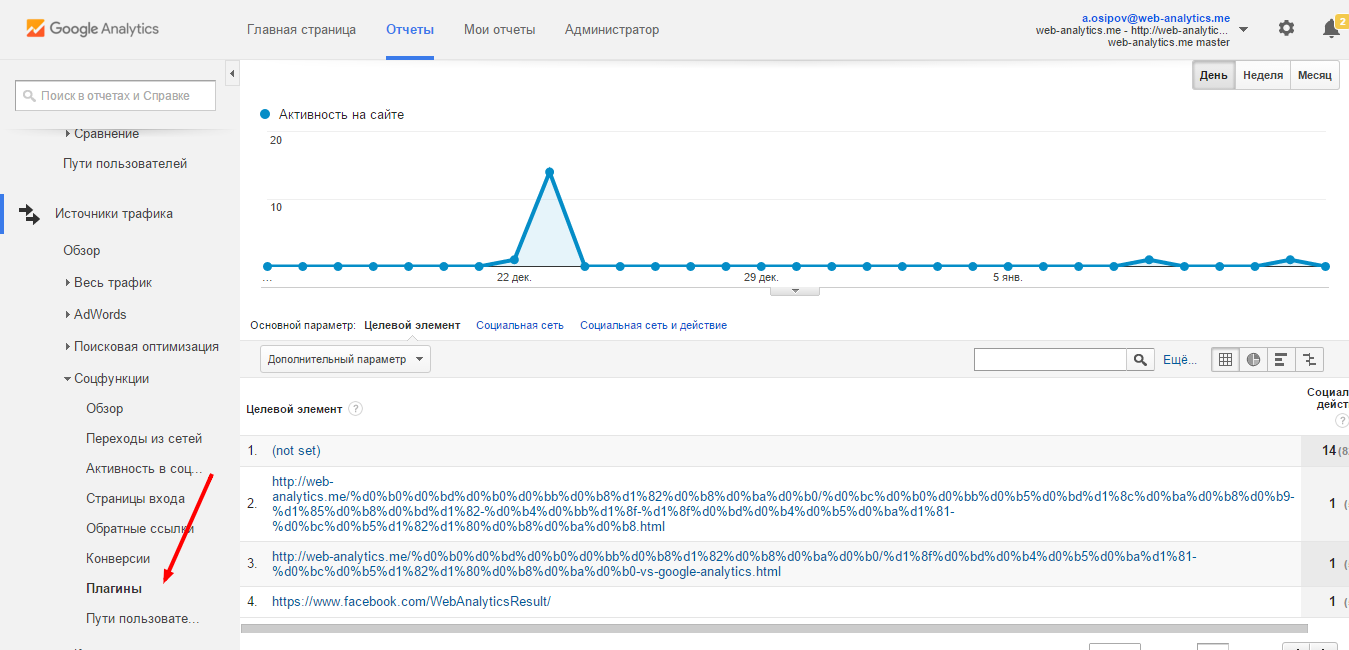Switch to pie chart view icon
This screenshot has width=1349, height=650.
coord(1253,360)
